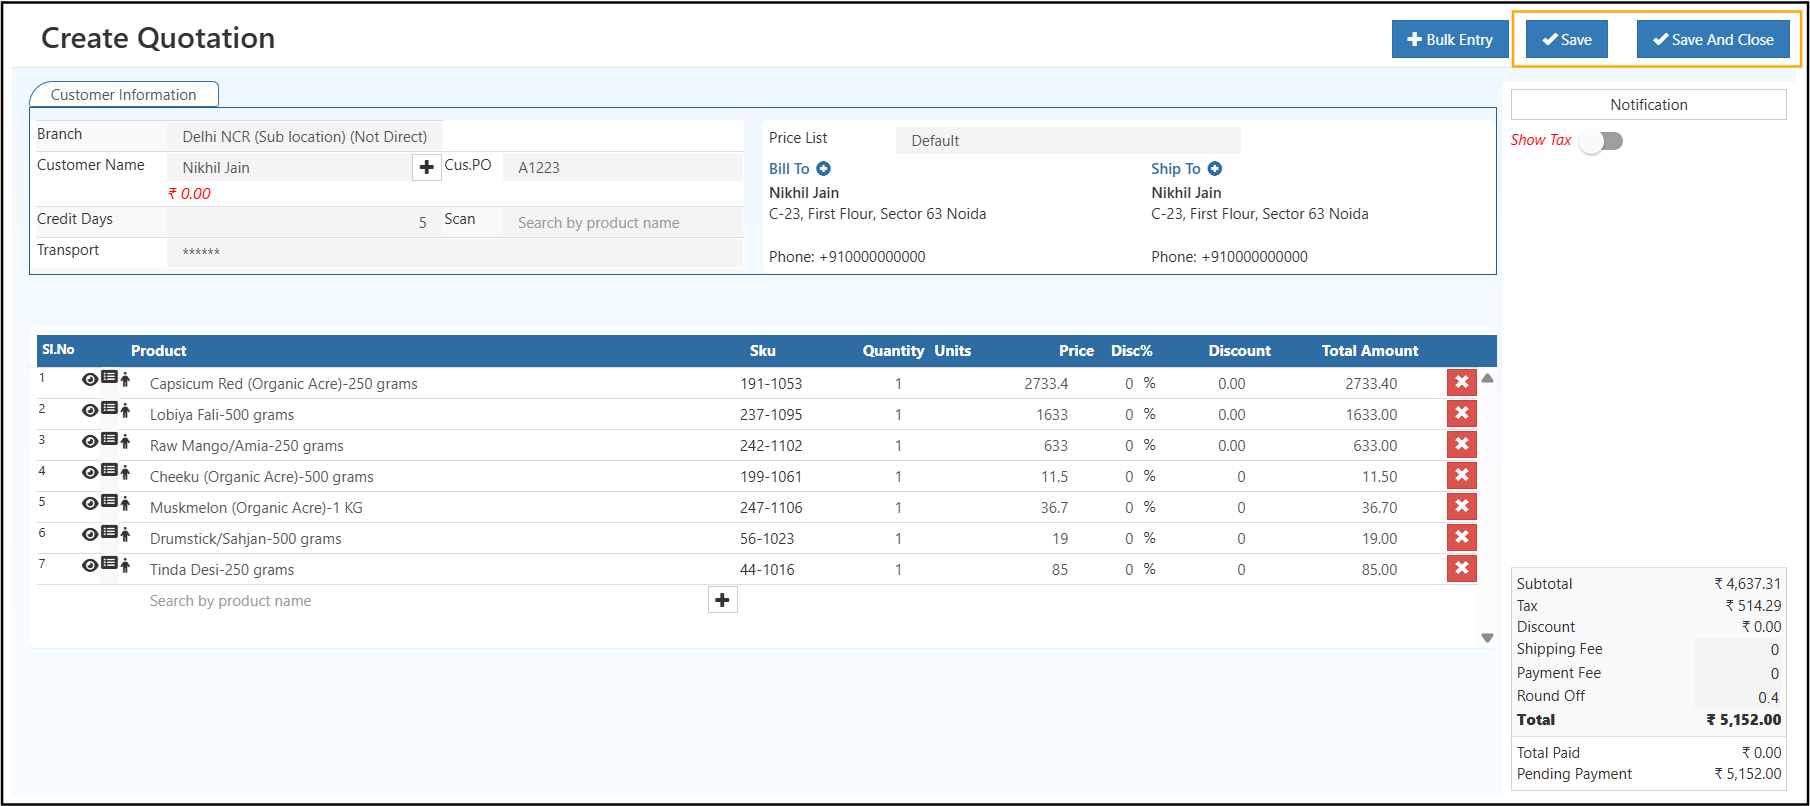Open Bulk Entry
The width and height of the screenshot is (1810, 806).
click(1449, 40)
